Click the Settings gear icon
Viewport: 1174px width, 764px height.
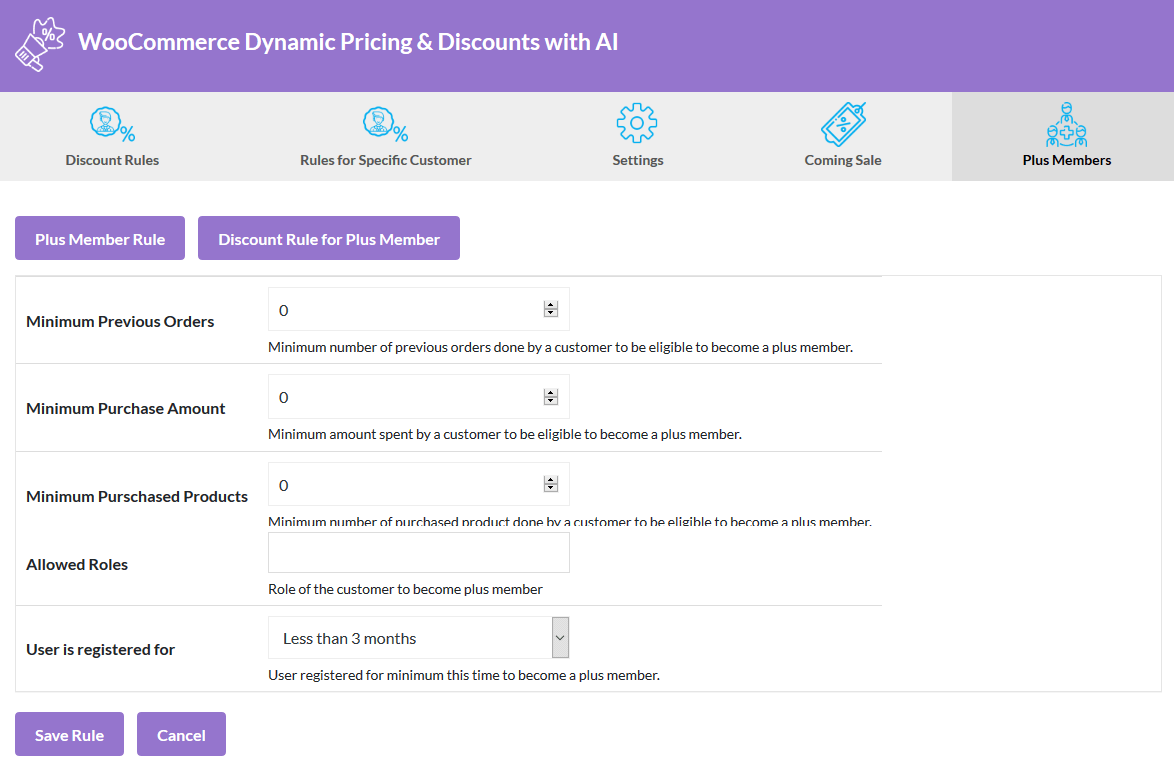point(637,123)
